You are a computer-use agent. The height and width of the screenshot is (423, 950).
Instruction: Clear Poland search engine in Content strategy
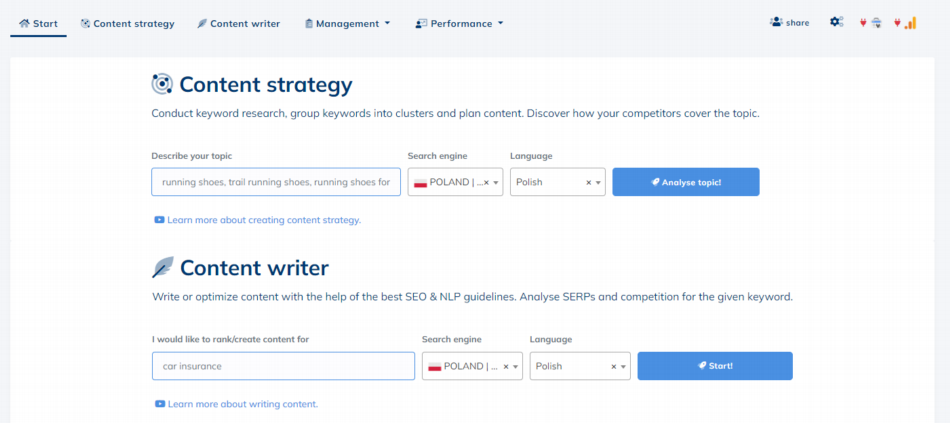(x=486, y=183)
